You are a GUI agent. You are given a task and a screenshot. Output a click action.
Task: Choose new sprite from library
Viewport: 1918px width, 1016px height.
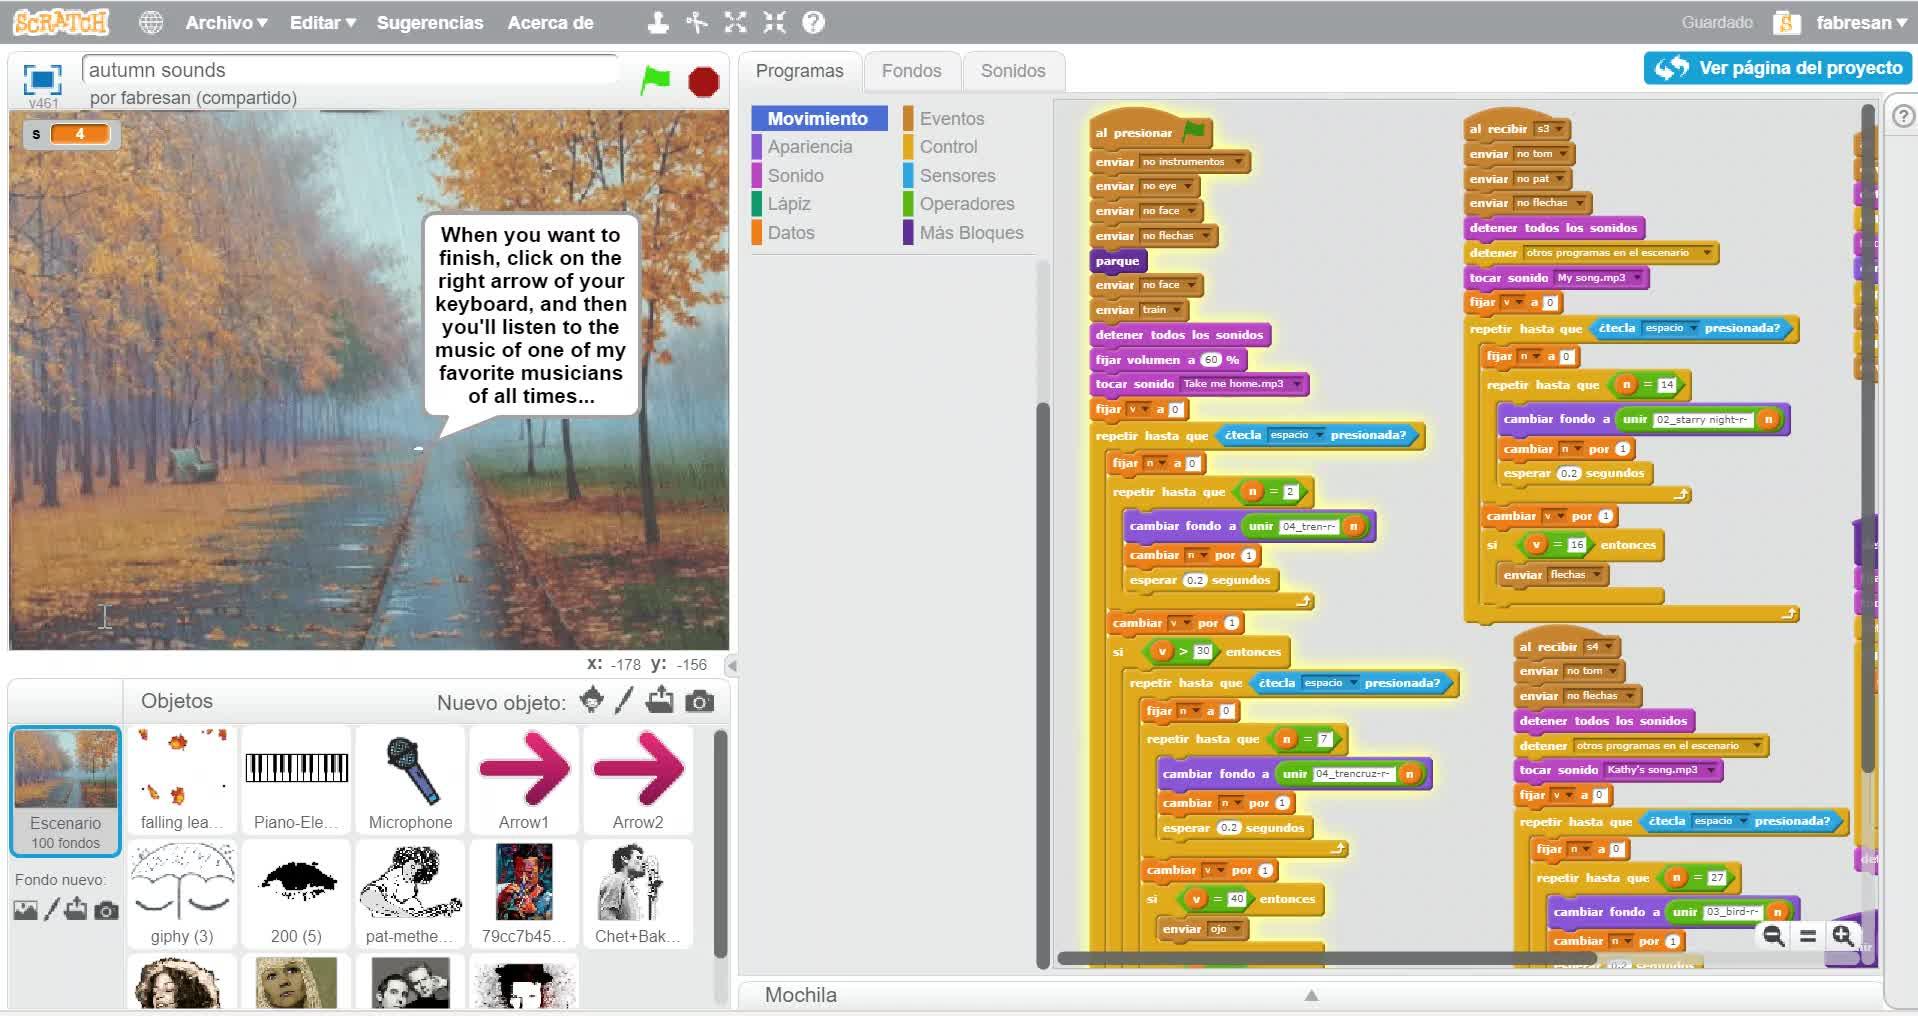pyautogui.click(x=592, y=701)
